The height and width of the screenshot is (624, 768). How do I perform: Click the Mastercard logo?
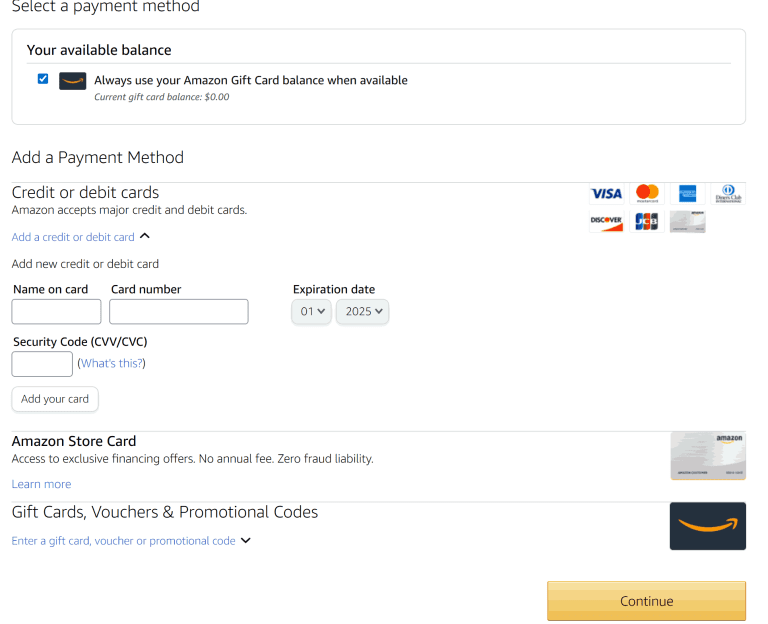647,194
